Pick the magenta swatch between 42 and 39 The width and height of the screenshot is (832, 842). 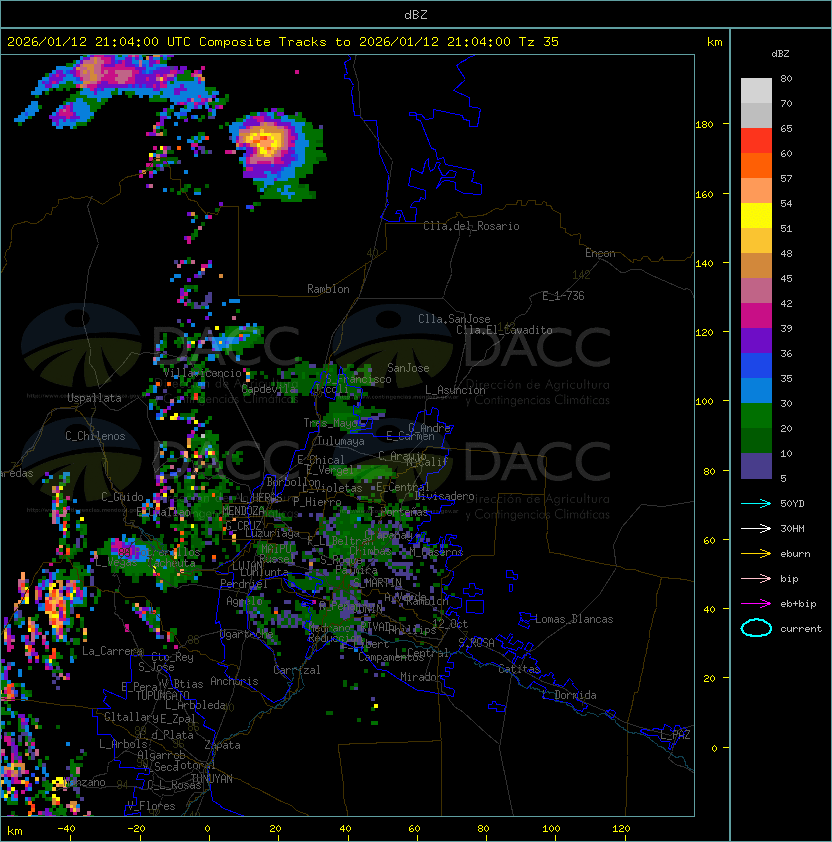[x=756, y=315]
